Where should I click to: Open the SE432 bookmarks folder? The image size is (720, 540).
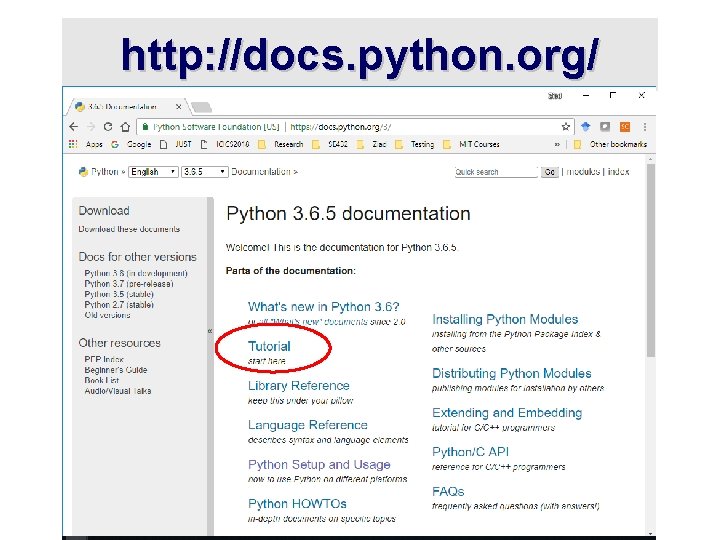[x=330, y=144]
